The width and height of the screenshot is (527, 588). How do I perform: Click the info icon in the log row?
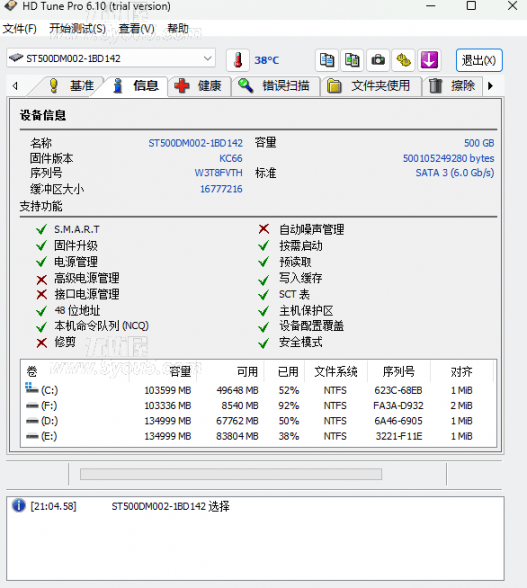[18, 506]
